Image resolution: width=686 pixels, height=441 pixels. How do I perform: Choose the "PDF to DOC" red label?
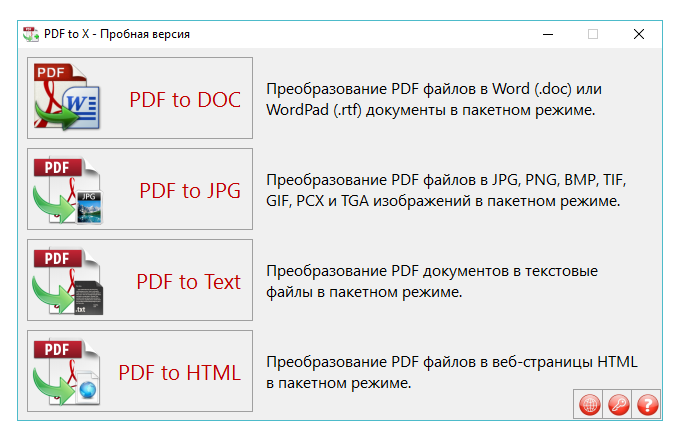pyautogui.click(x=185, y=99)
